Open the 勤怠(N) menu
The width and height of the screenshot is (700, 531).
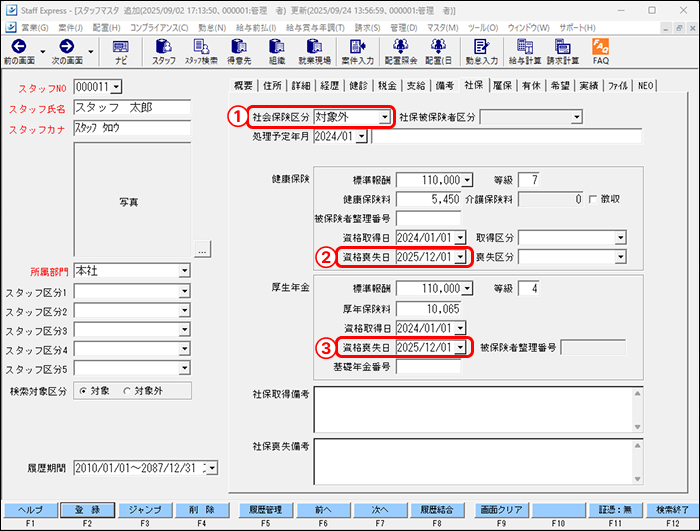tap(212, 28)
